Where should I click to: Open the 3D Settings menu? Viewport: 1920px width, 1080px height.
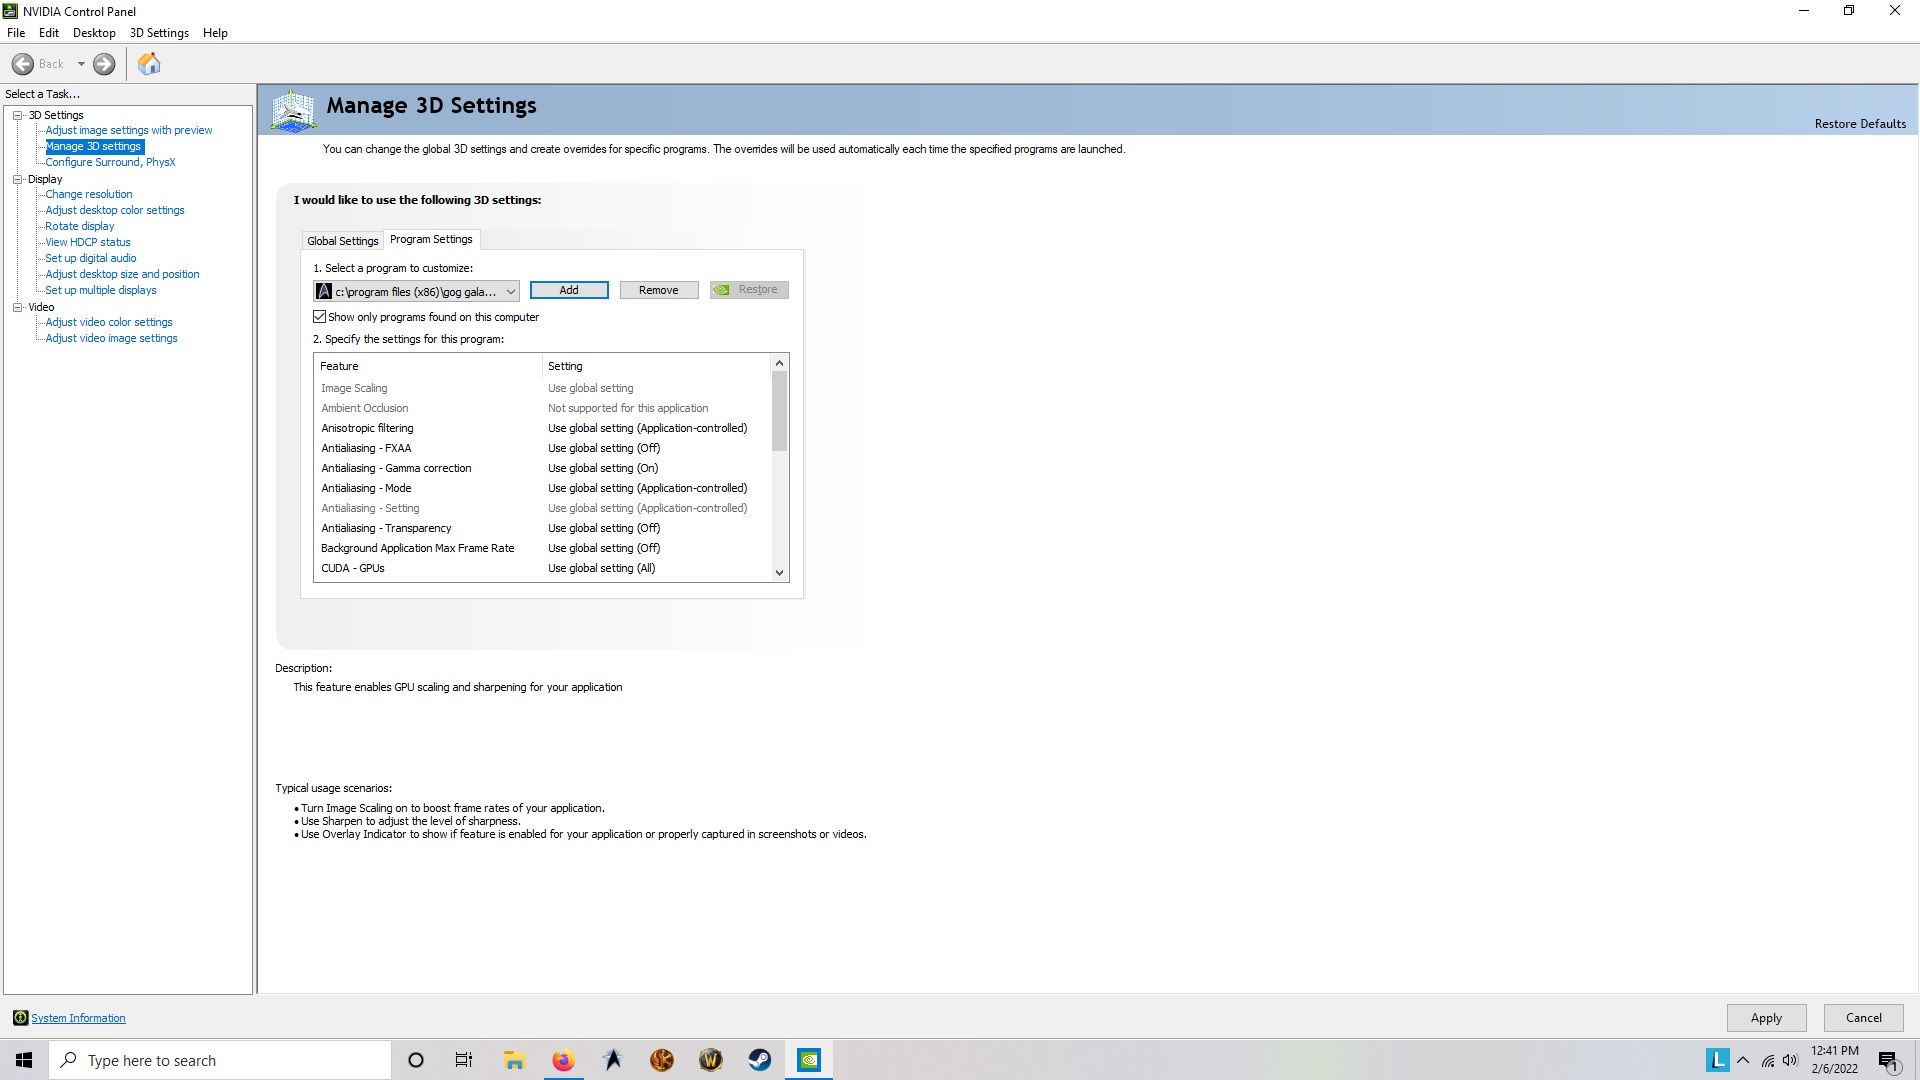click(159, 33)
